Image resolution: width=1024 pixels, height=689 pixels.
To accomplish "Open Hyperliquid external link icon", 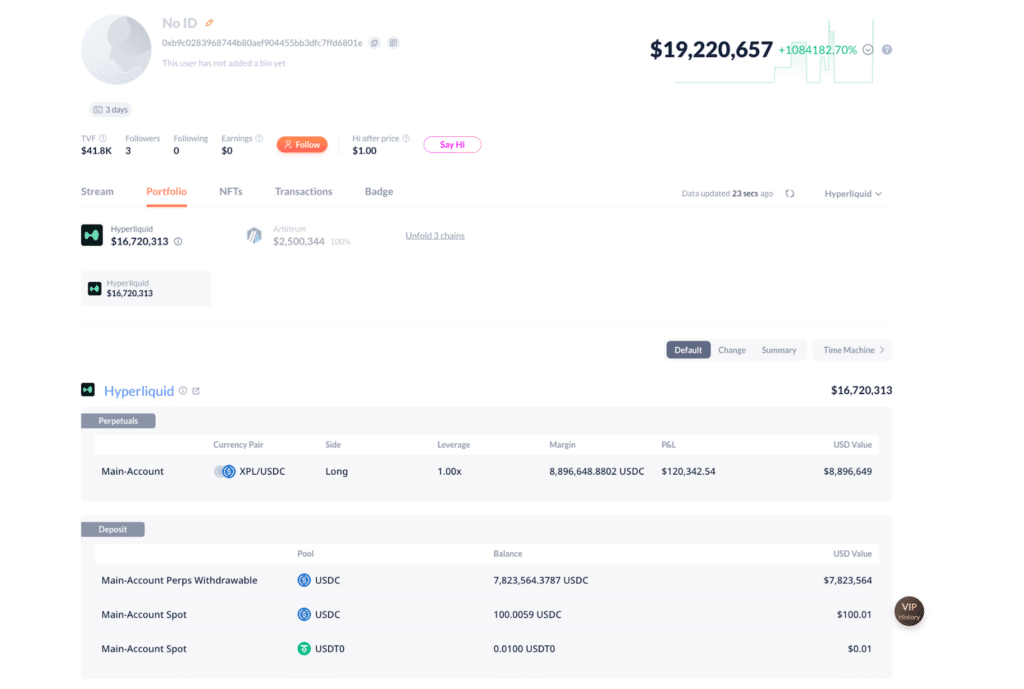I will click(196, 391).
